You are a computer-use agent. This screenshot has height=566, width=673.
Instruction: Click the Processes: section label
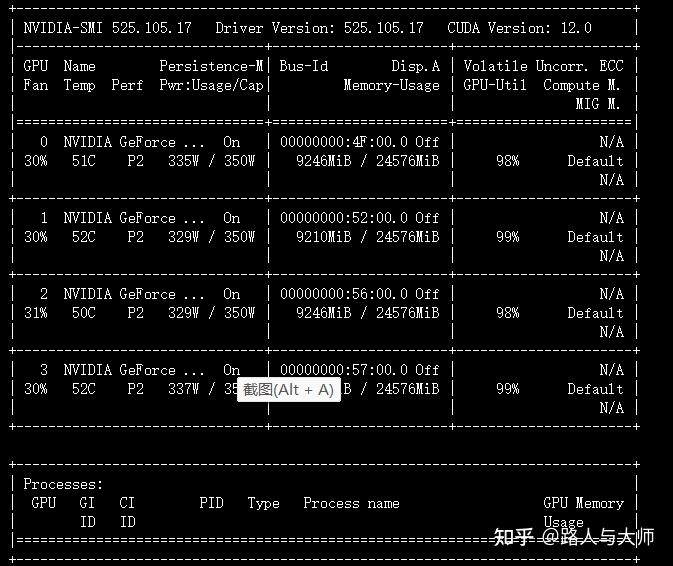(63, 484)
